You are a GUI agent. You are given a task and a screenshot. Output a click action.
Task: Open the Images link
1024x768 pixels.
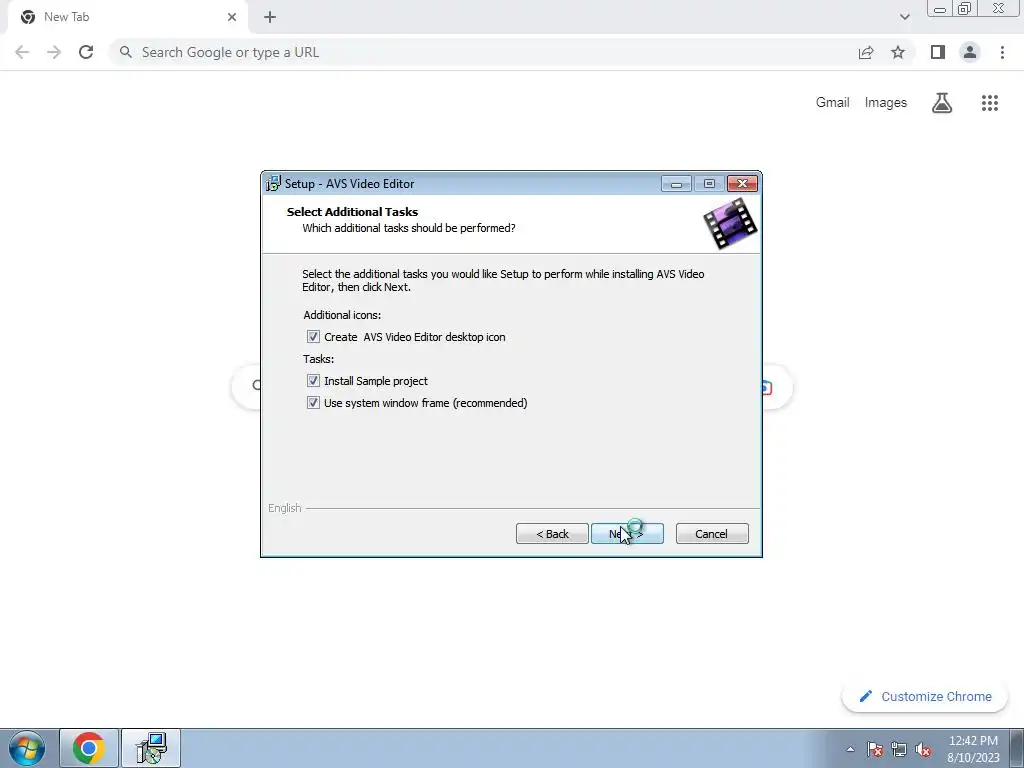click(886, 103)
